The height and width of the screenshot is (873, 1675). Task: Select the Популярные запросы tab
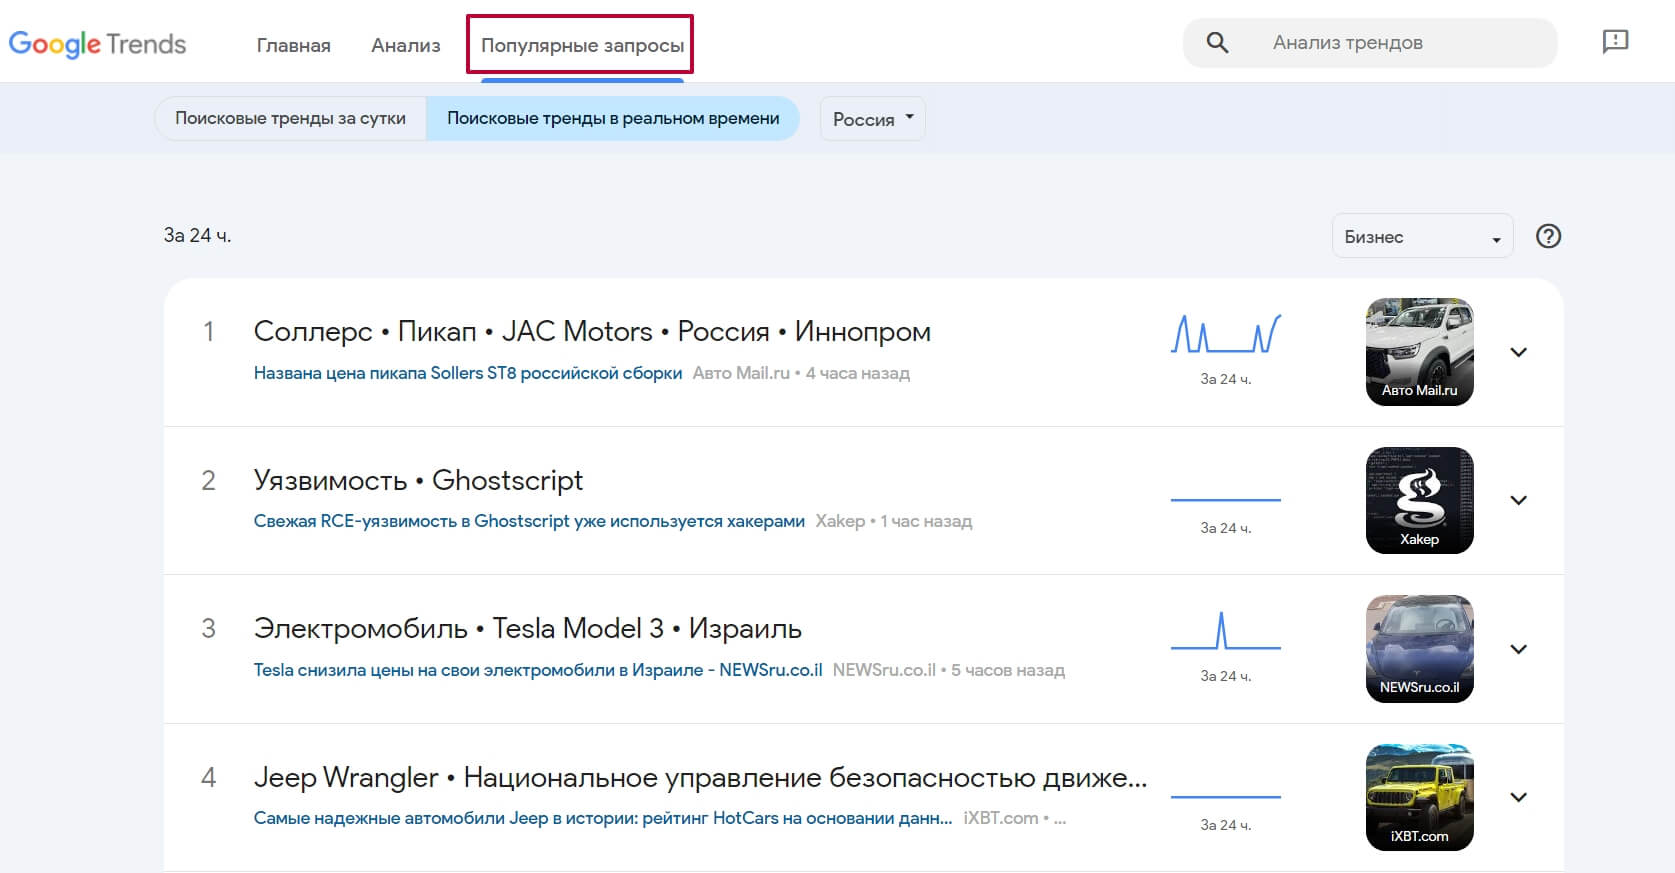[x=582, y=45]
